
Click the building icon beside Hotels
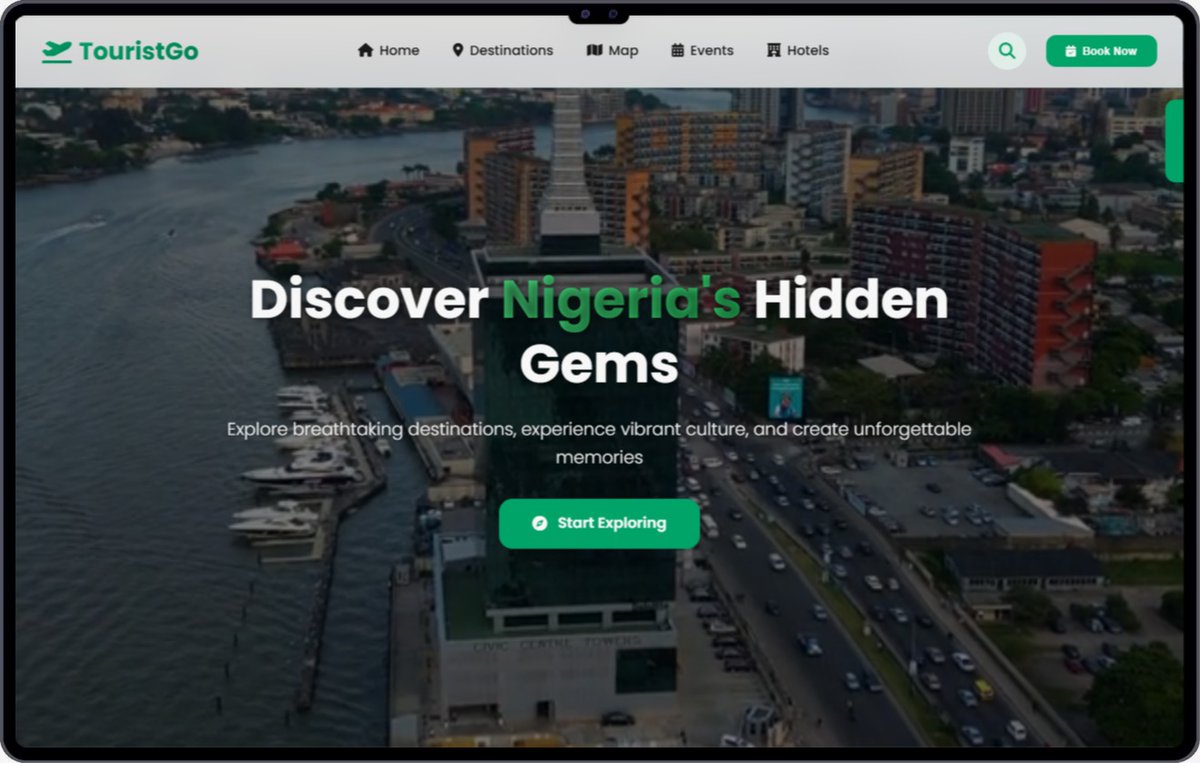(772, 50)
